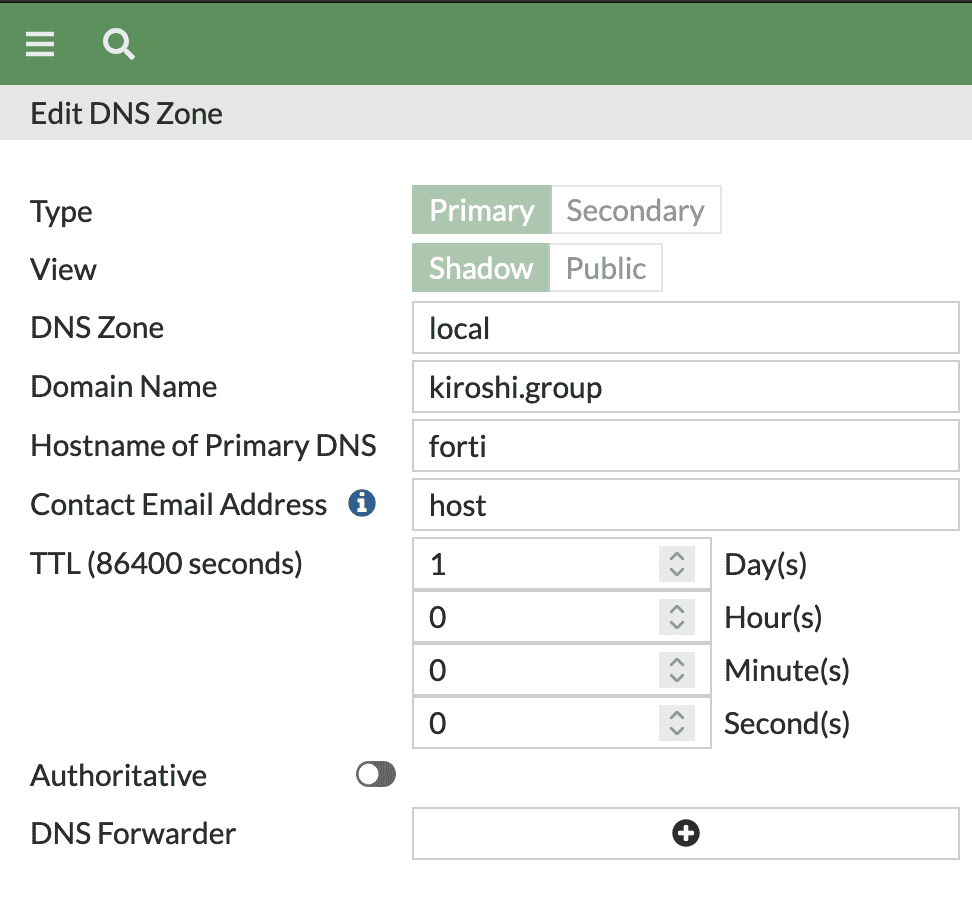Adjust the Second(s) stepper arrows

coord(677,723)
